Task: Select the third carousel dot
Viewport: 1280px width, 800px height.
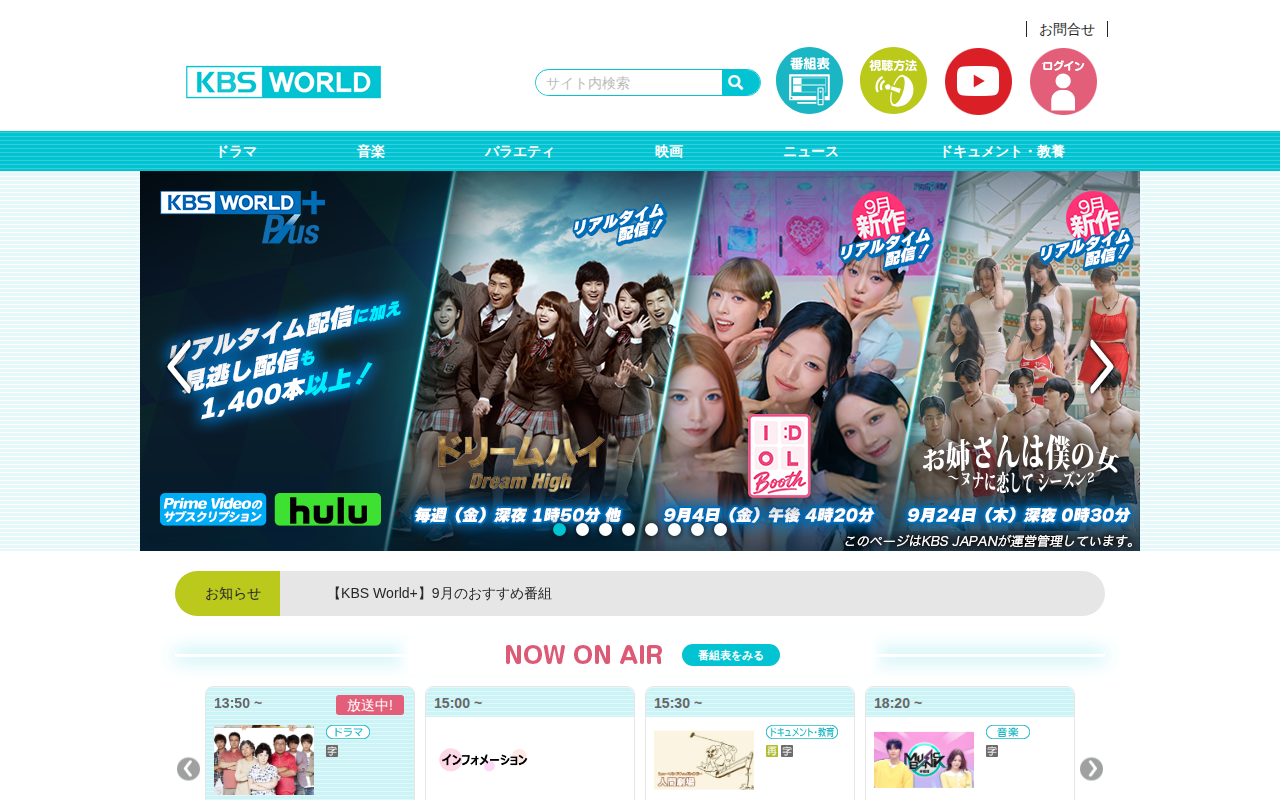Action: point(606,530)
